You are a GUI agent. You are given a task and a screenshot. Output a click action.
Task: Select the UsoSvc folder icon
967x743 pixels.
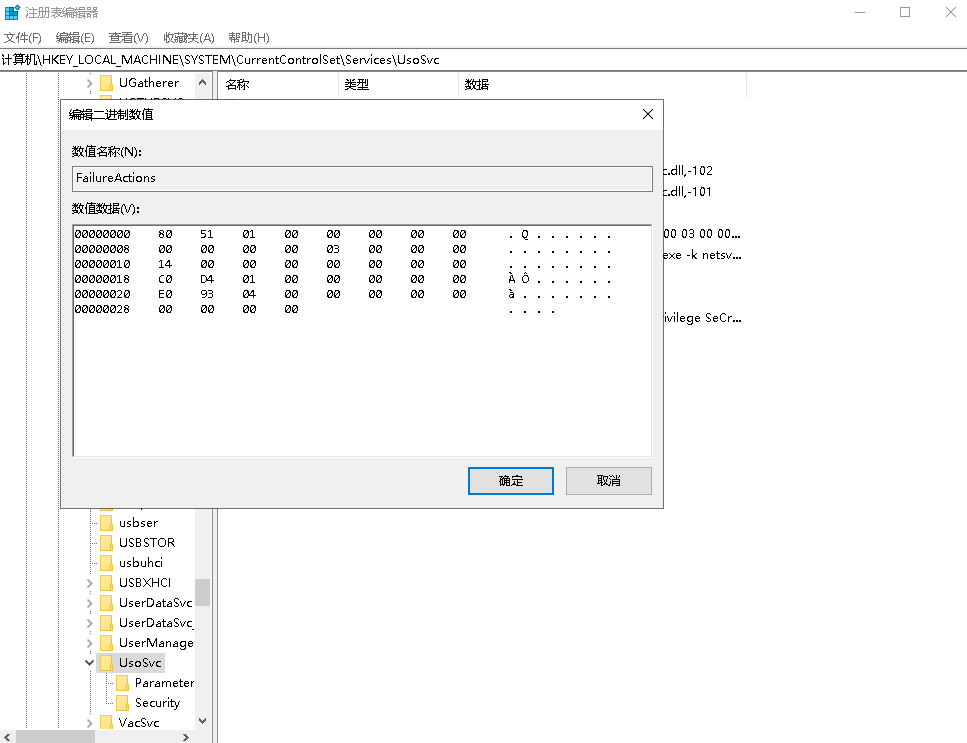click(x=107, y=663)
